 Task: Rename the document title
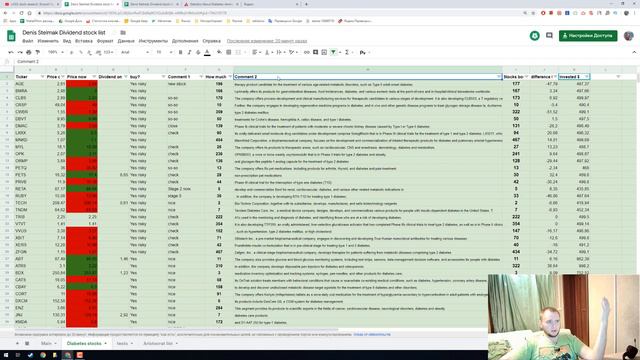pos(64,33)
